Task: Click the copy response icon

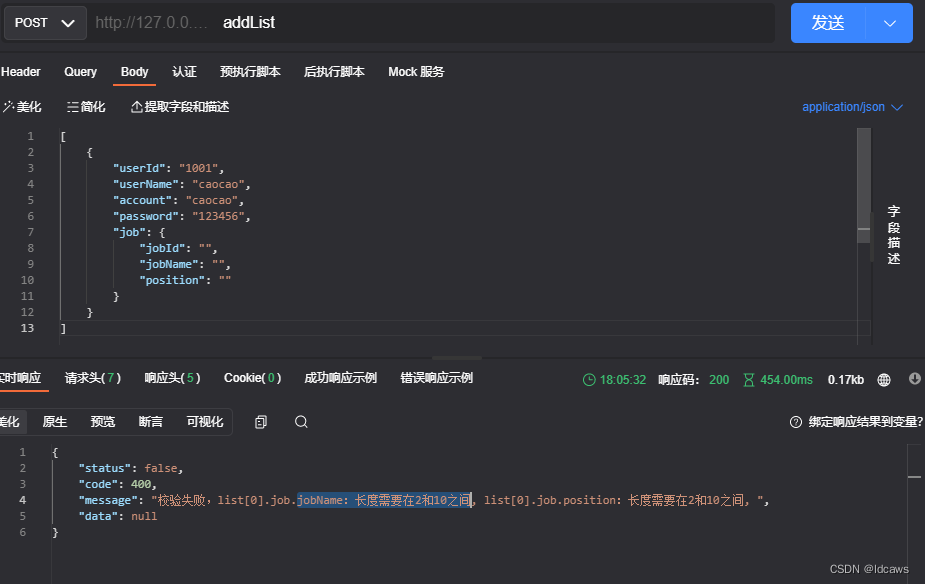Action: pos(261,422)
